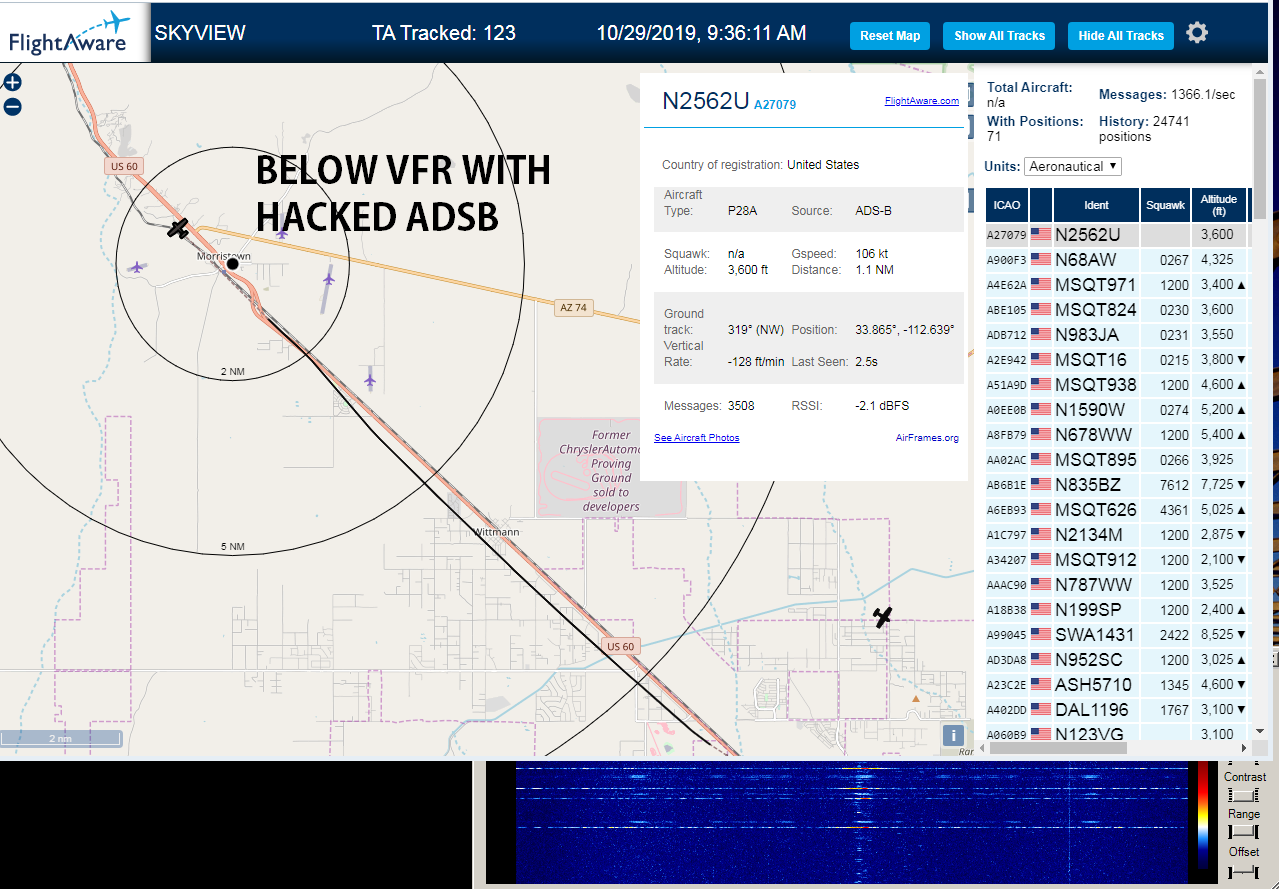Click the SKYVIEW title in header
Screen dimensions: 1279x889
(200, 33)
